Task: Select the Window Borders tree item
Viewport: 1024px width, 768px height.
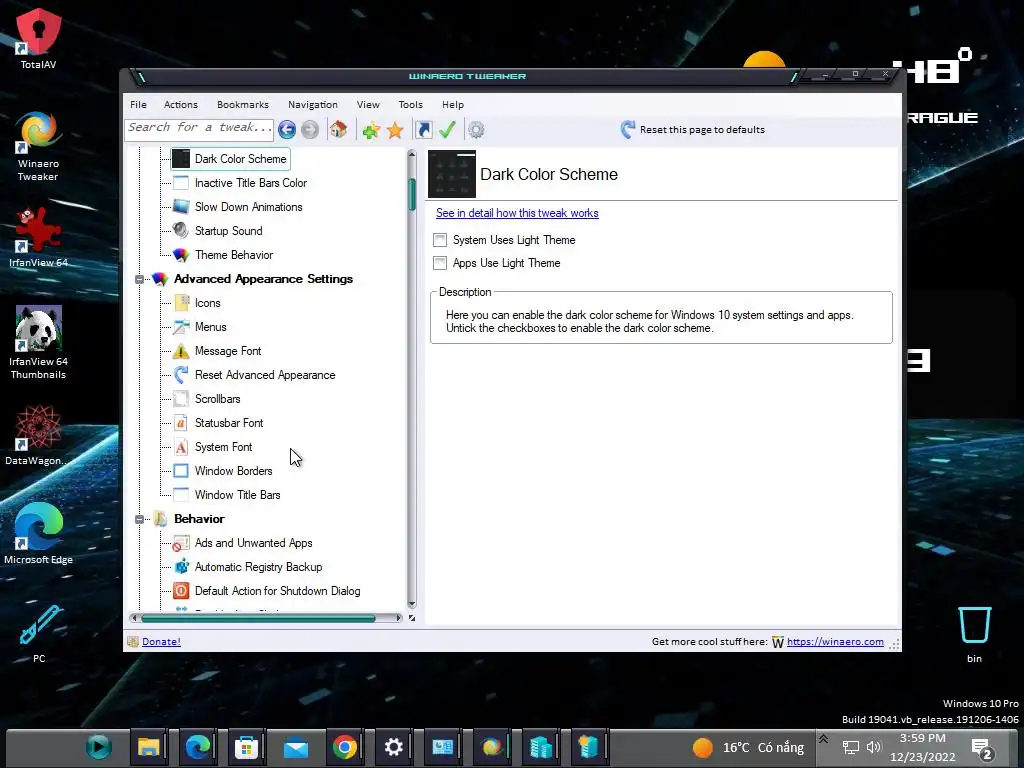Action: coord(233,471)
